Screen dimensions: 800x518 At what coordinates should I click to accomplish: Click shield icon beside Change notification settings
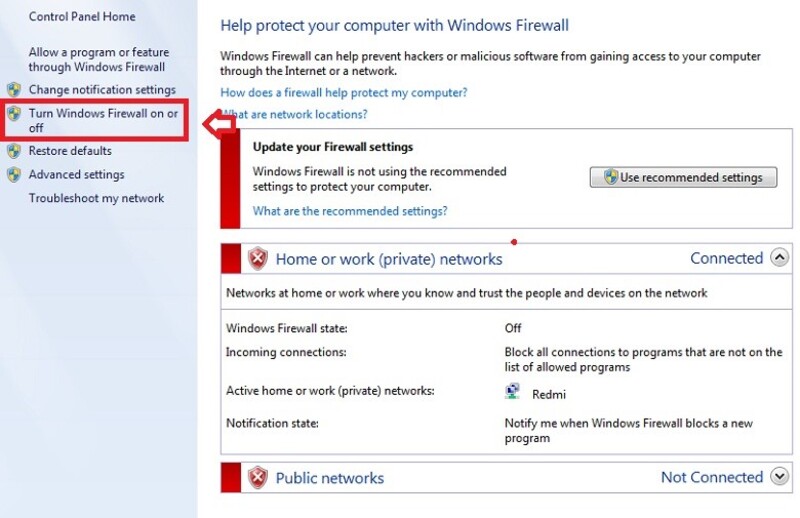pyautogui.click(x=14, y=90)
